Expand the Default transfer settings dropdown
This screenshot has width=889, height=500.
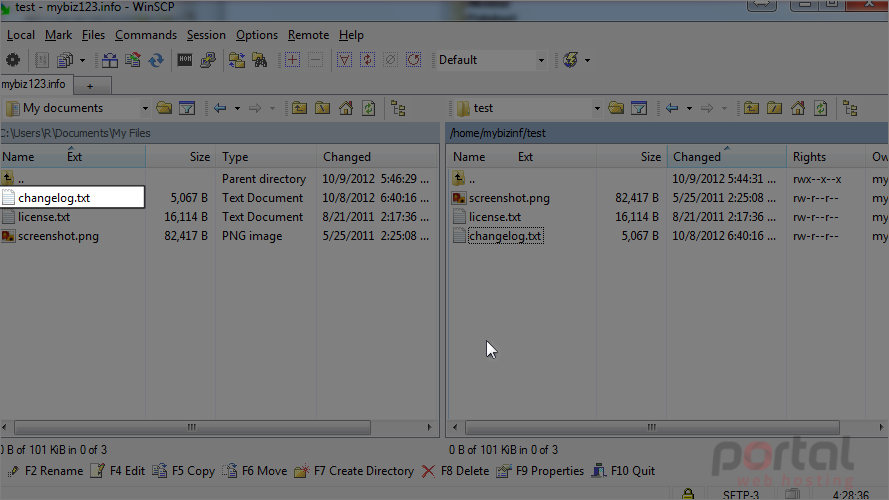(541, 60)
